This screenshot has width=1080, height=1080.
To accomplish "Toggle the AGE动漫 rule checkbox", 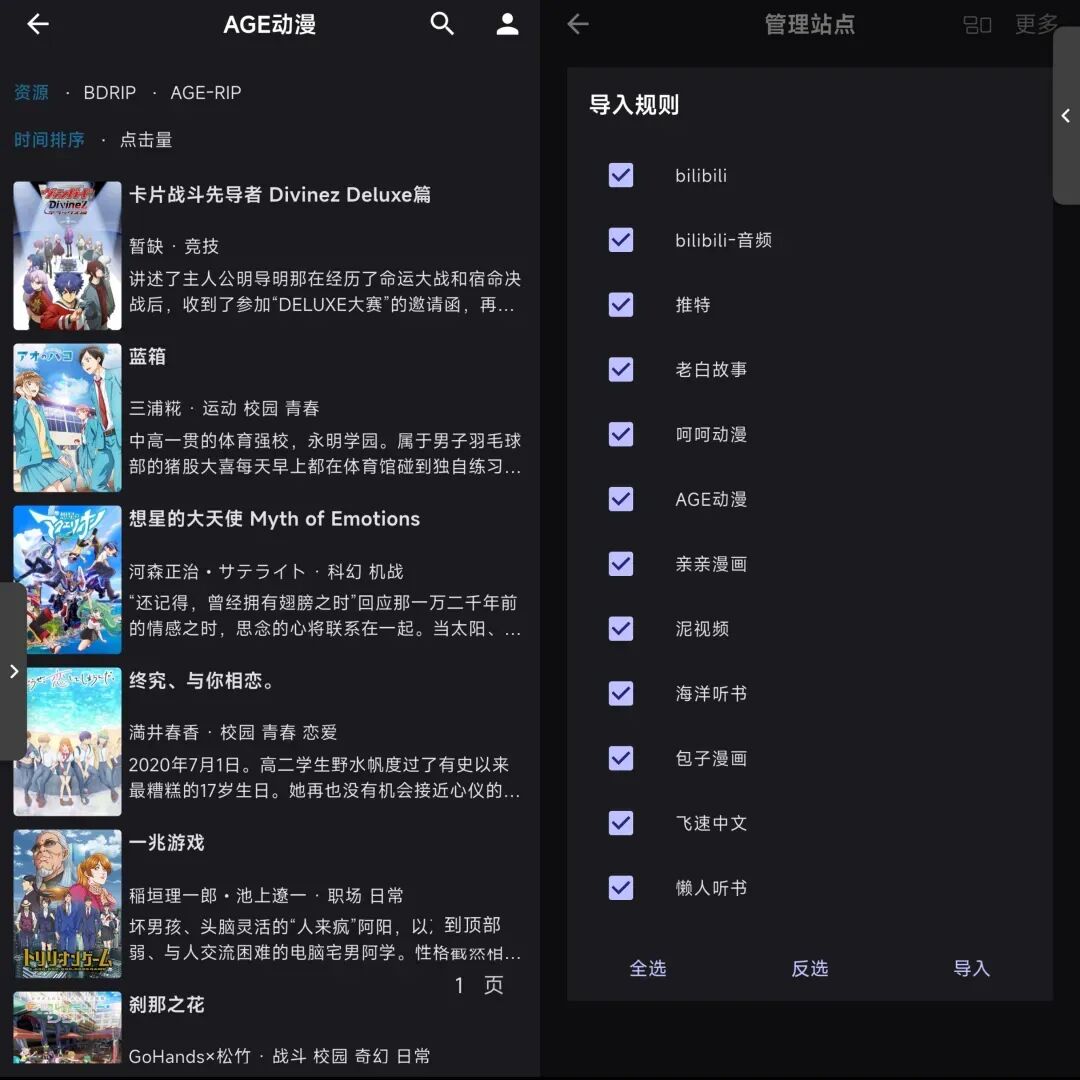I will 621,499.
